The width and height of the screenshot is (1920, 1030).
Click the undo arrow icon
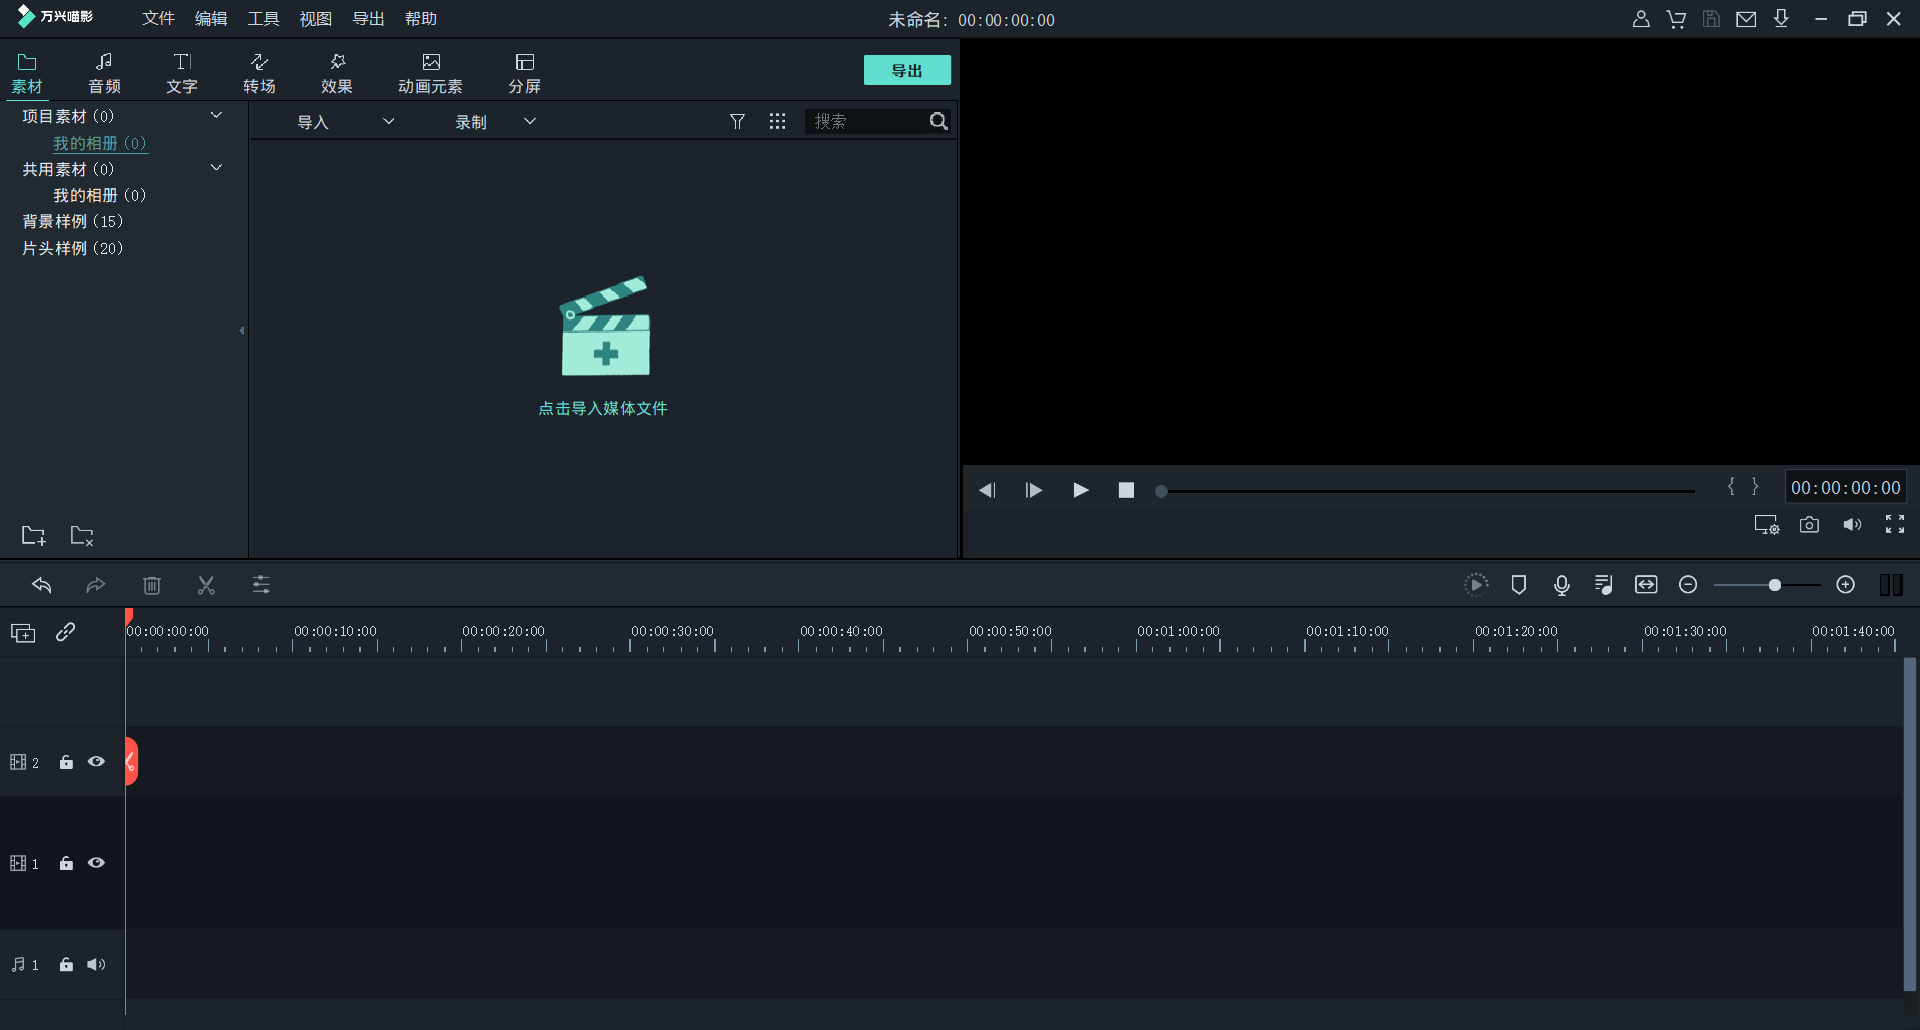(x=42, y=585)
